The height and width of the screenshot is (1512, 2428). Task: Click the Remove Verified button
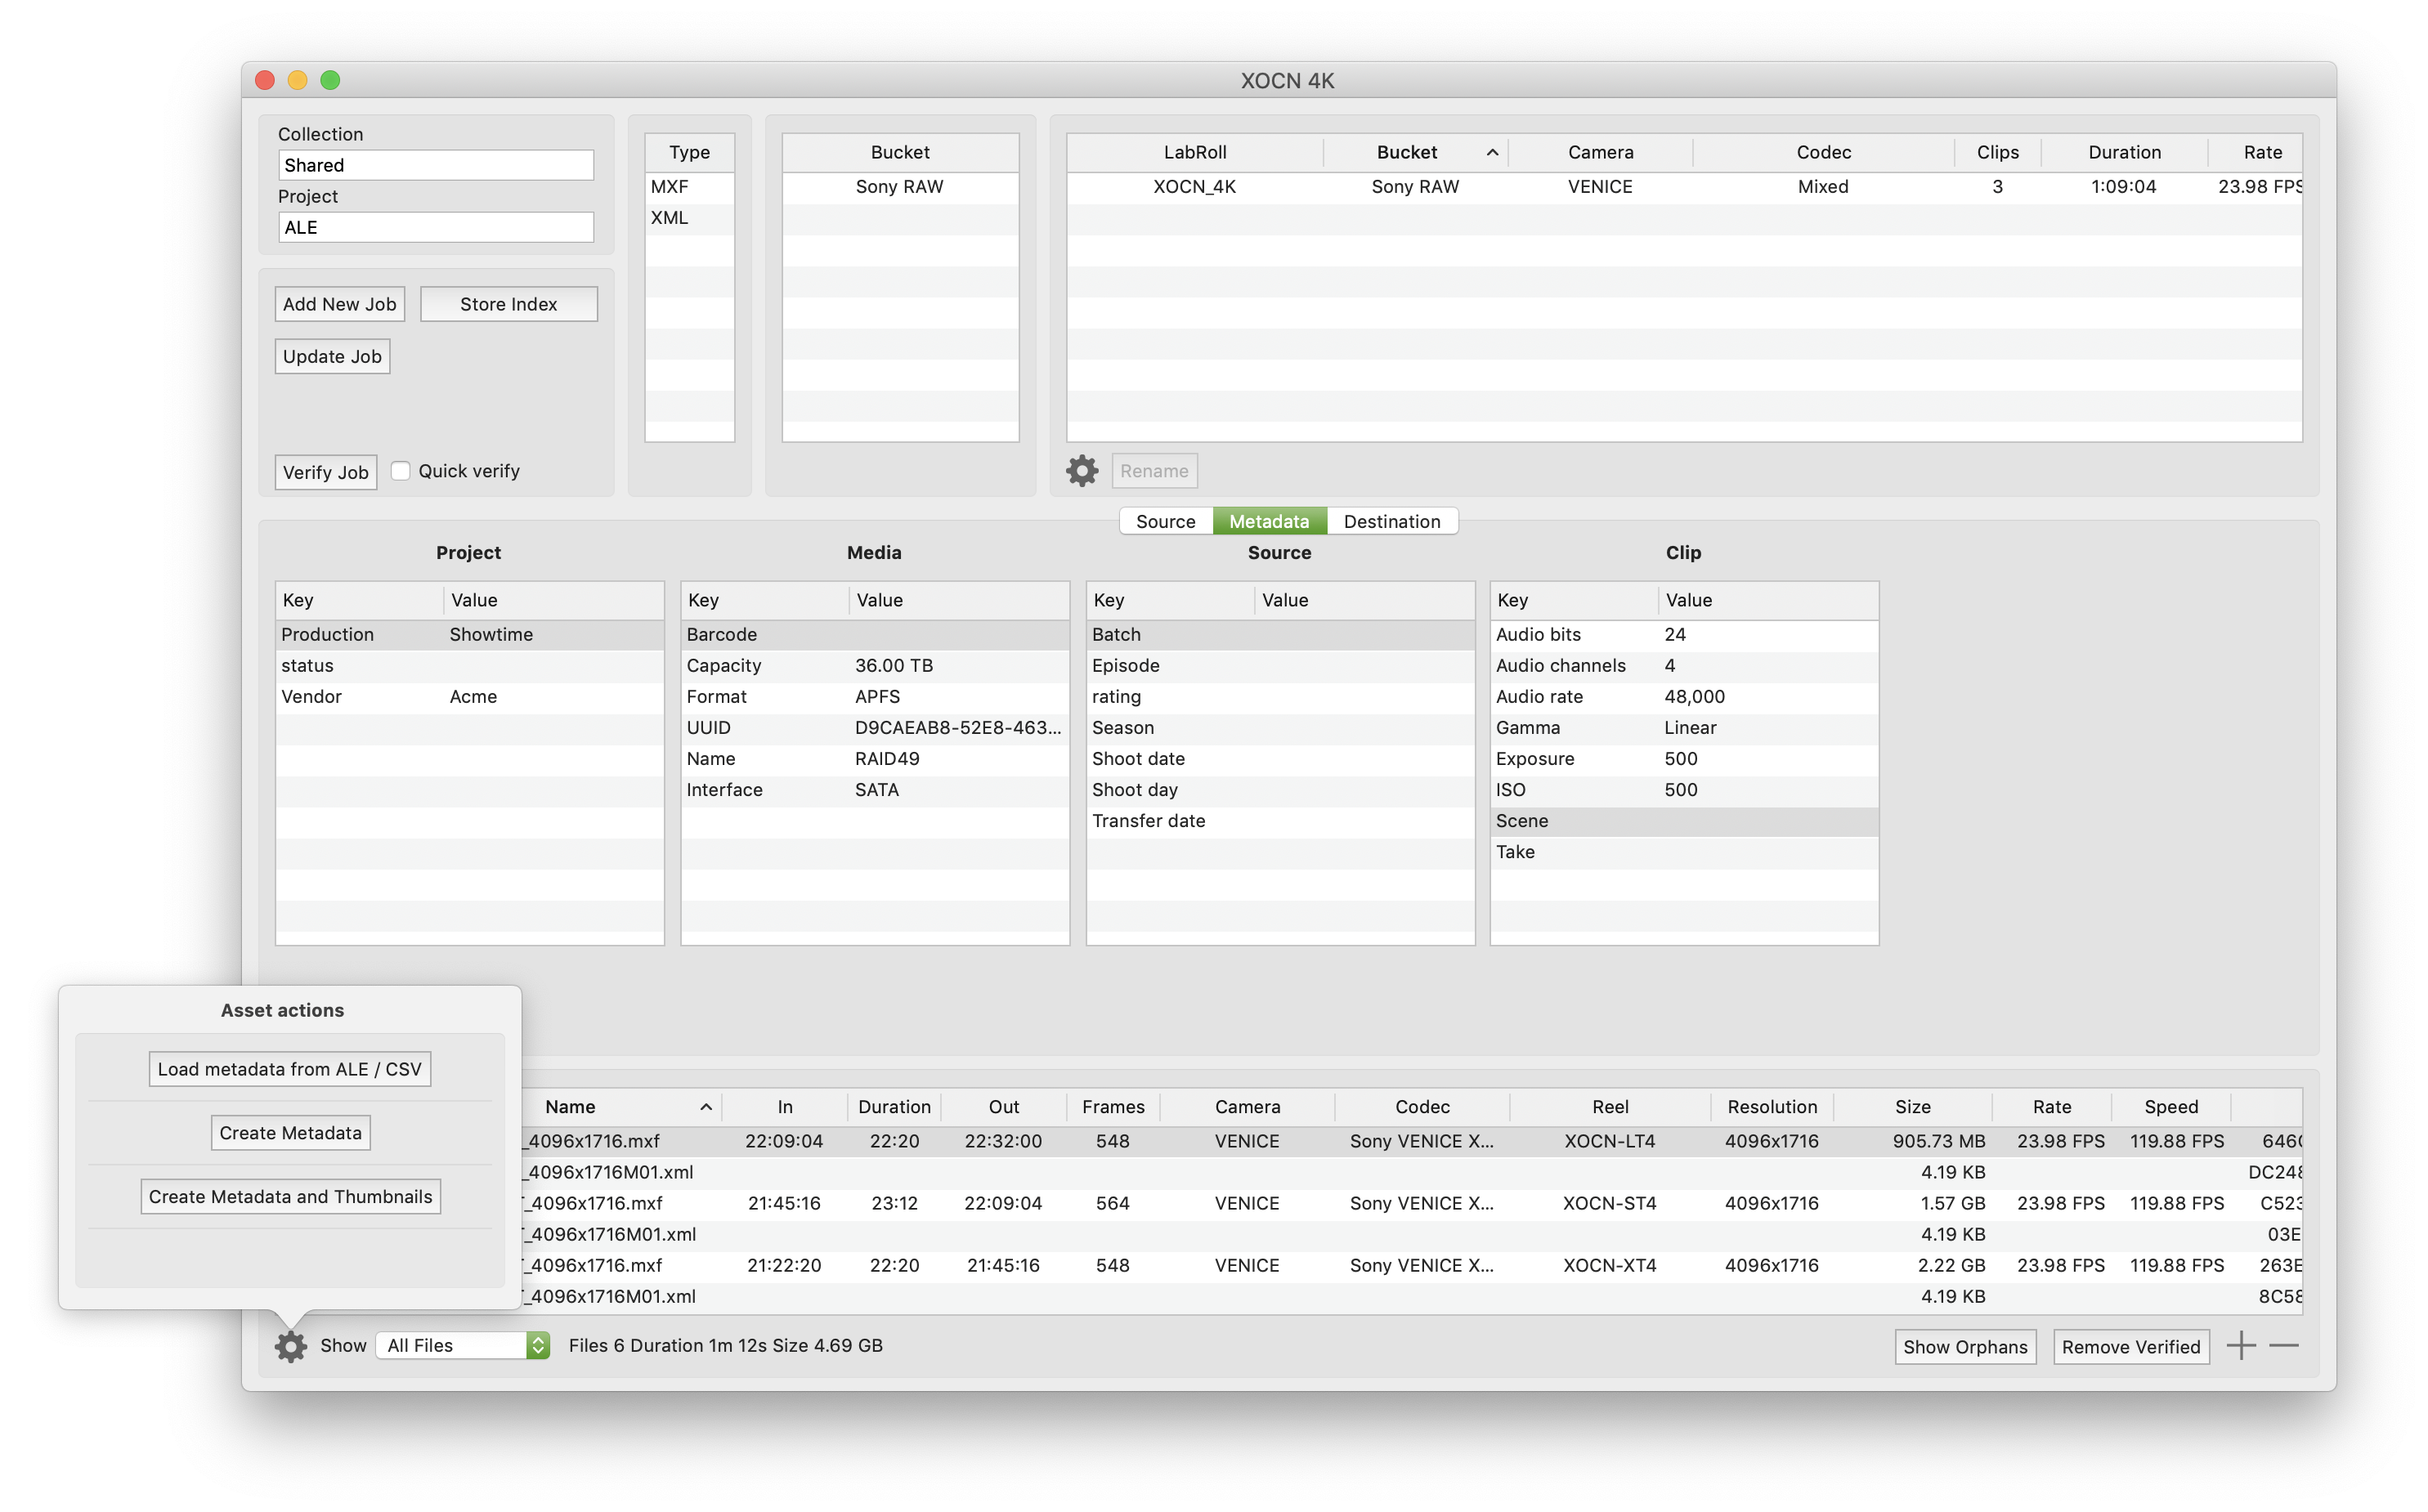tap(2131, 1347)
